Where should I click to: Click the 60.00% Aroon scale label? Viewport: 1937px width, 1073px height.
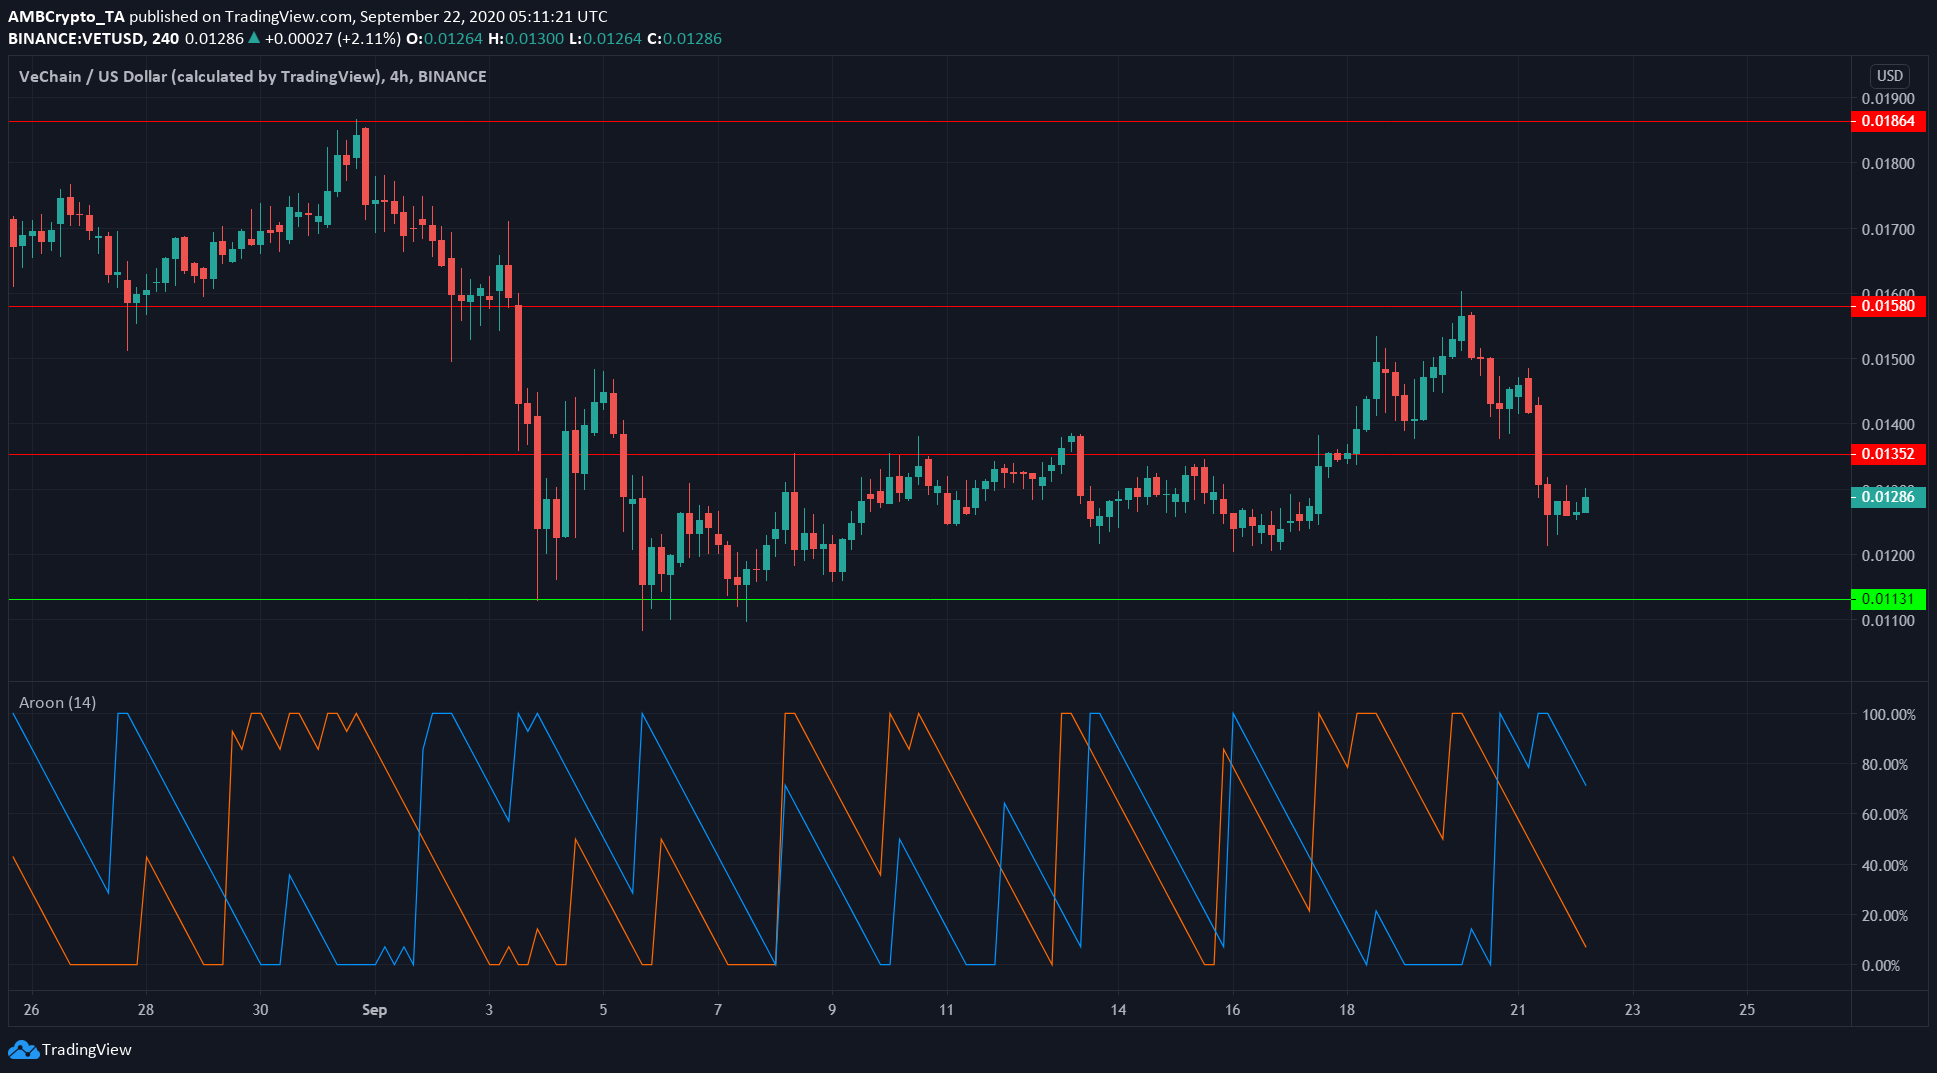tap(1884, 815)
